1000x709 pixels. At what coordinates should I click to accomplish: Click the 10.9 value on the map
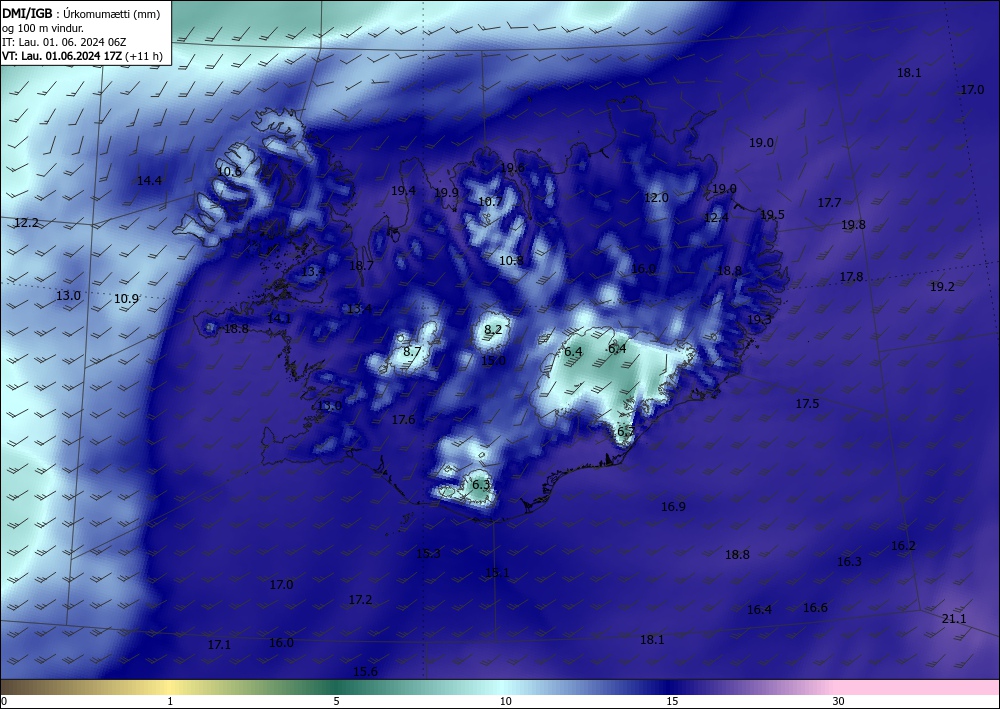[126, 298]
